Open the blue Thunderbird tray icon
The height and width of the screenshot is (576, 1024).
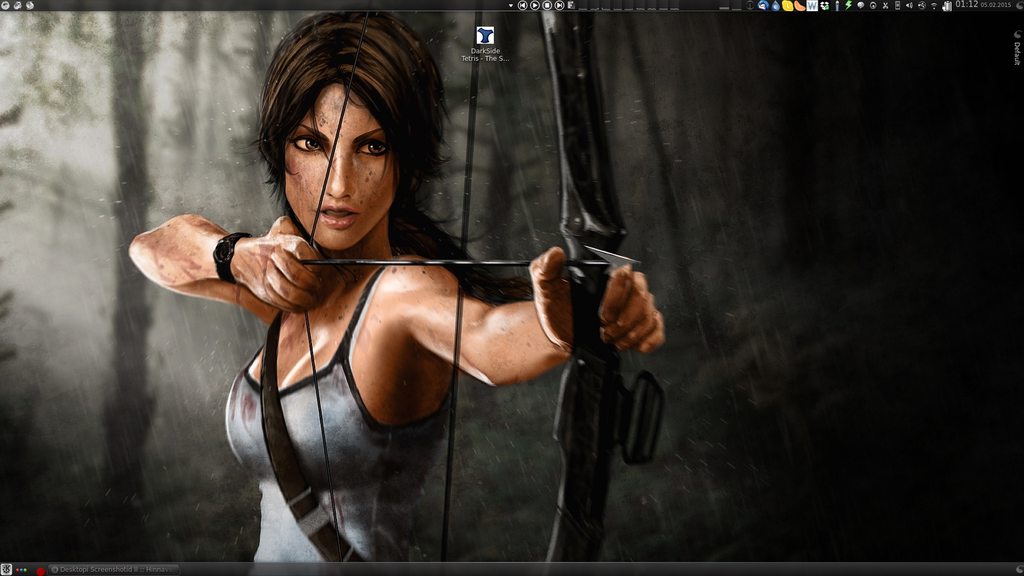[x=763, y=5]
